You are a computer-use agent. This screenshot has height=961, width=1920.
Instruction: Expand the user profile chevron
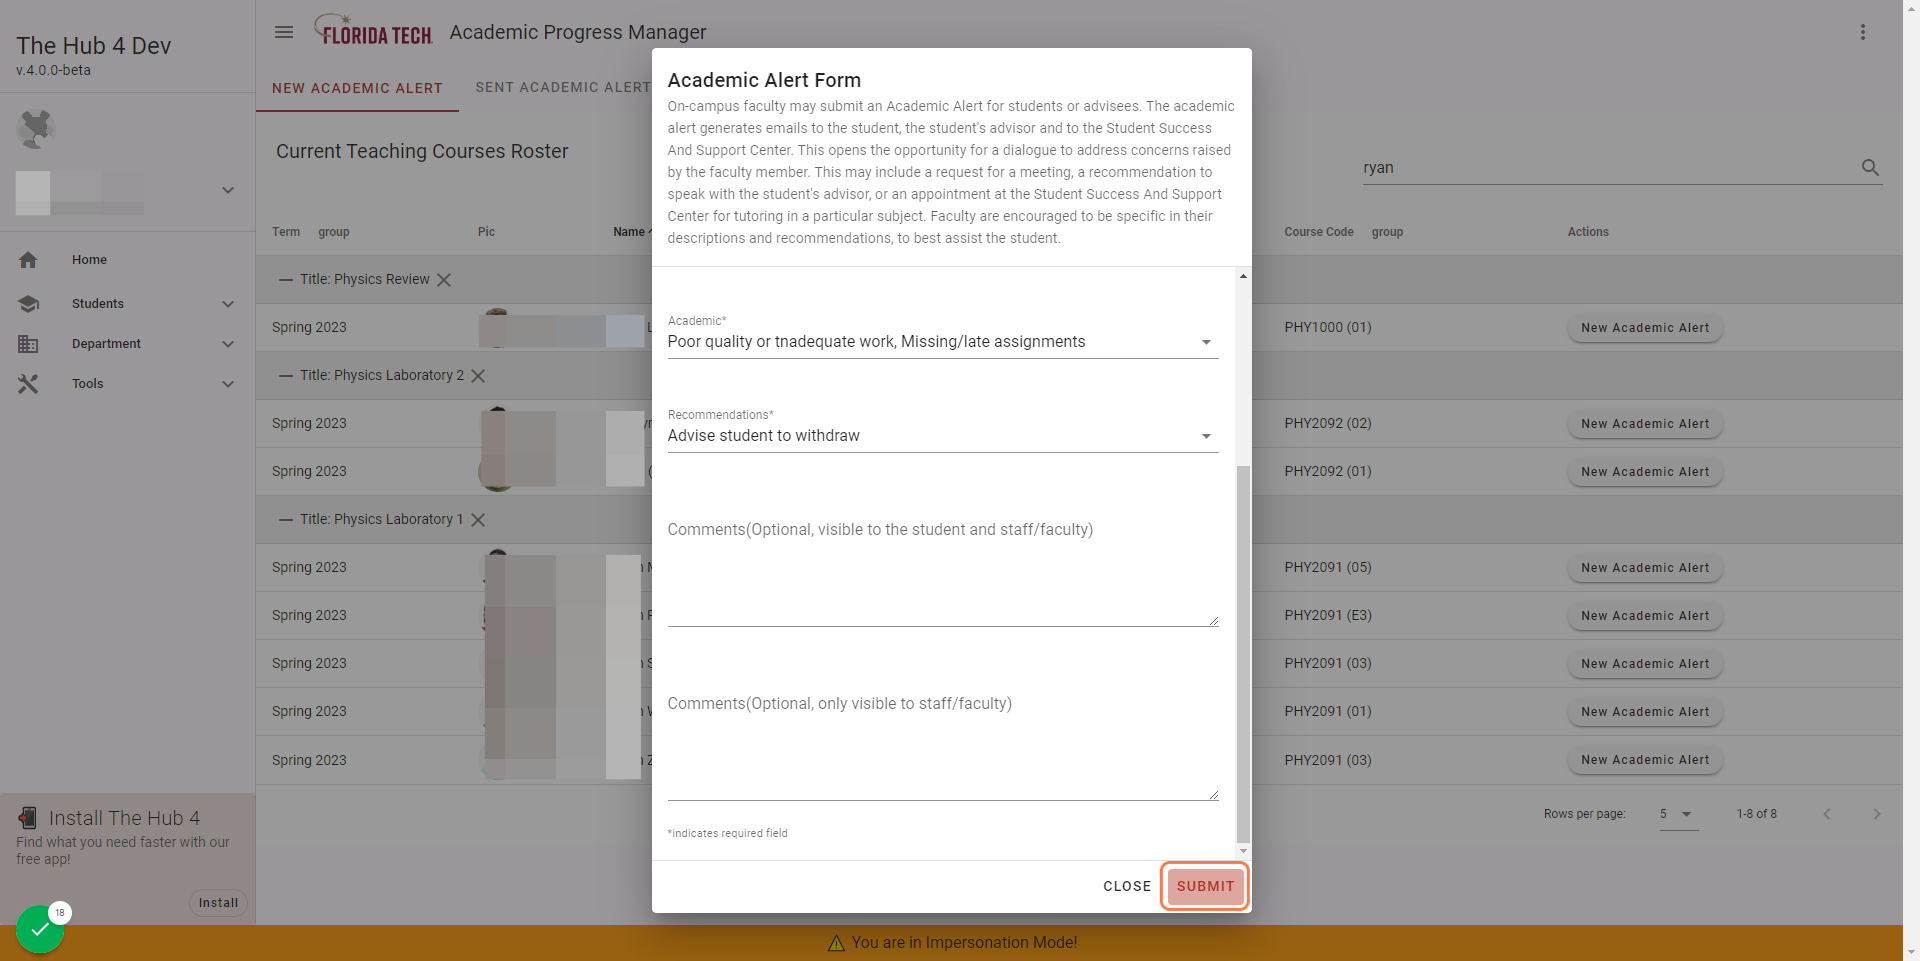point(228,190)
